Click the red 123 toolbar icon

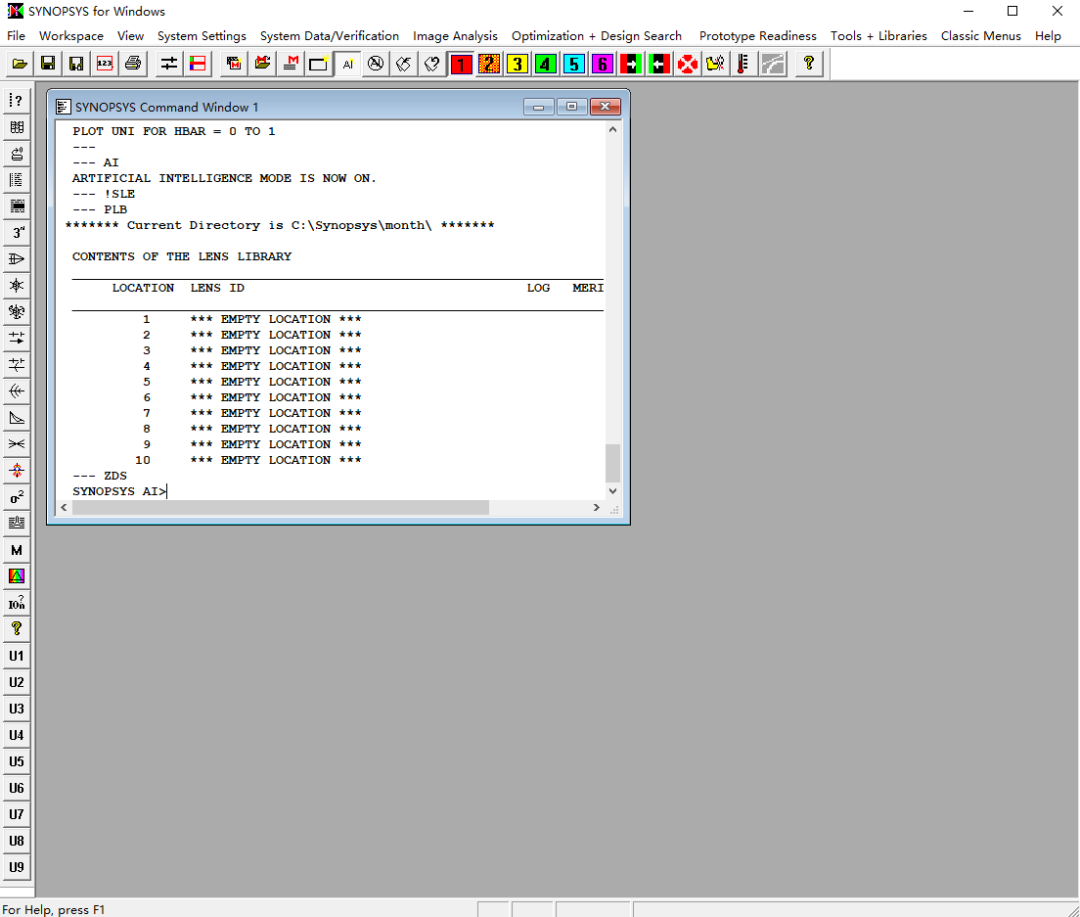[105, 64]
